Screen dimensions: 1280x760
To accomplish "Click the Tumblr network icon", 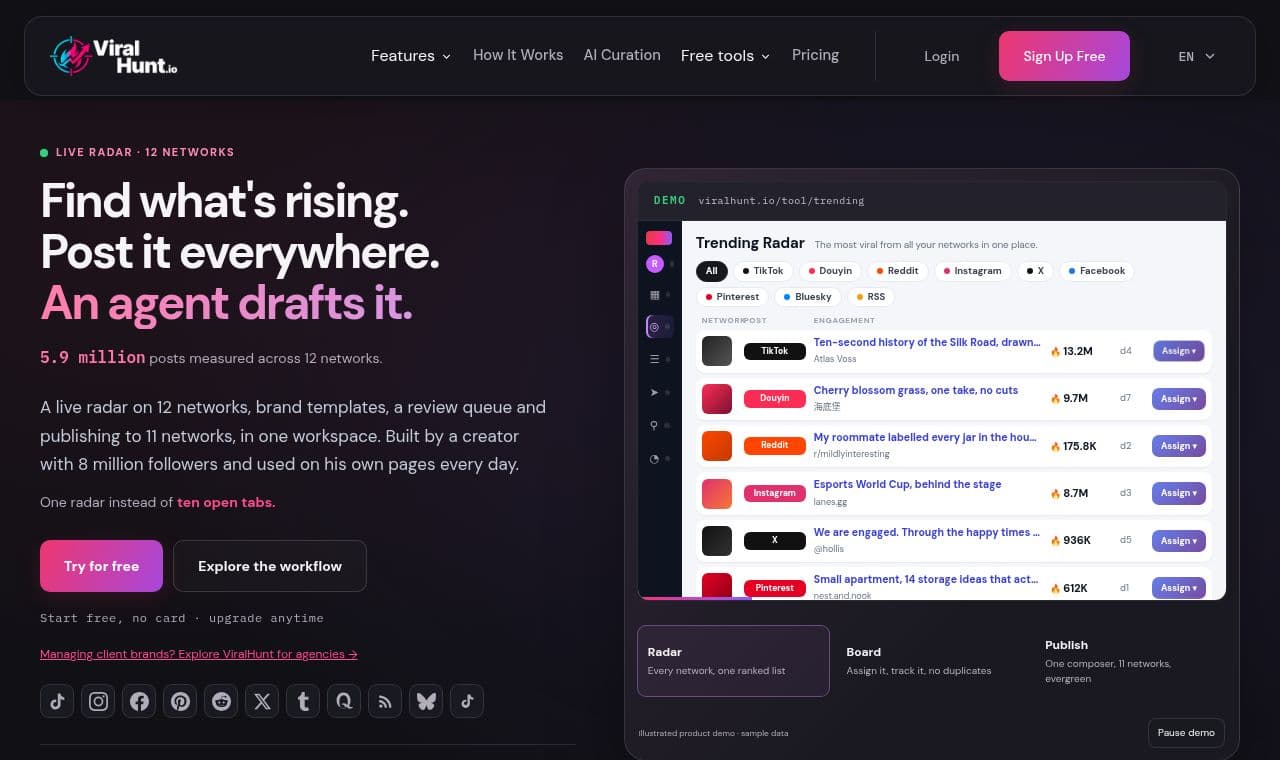I will tap(303, 701).
